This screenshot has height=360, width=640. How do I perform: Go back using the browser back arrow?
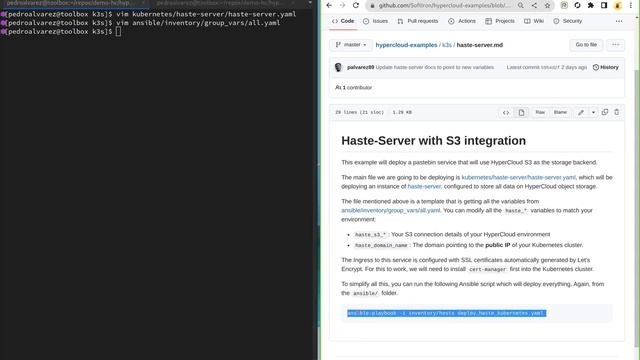(x=329, y=5)
